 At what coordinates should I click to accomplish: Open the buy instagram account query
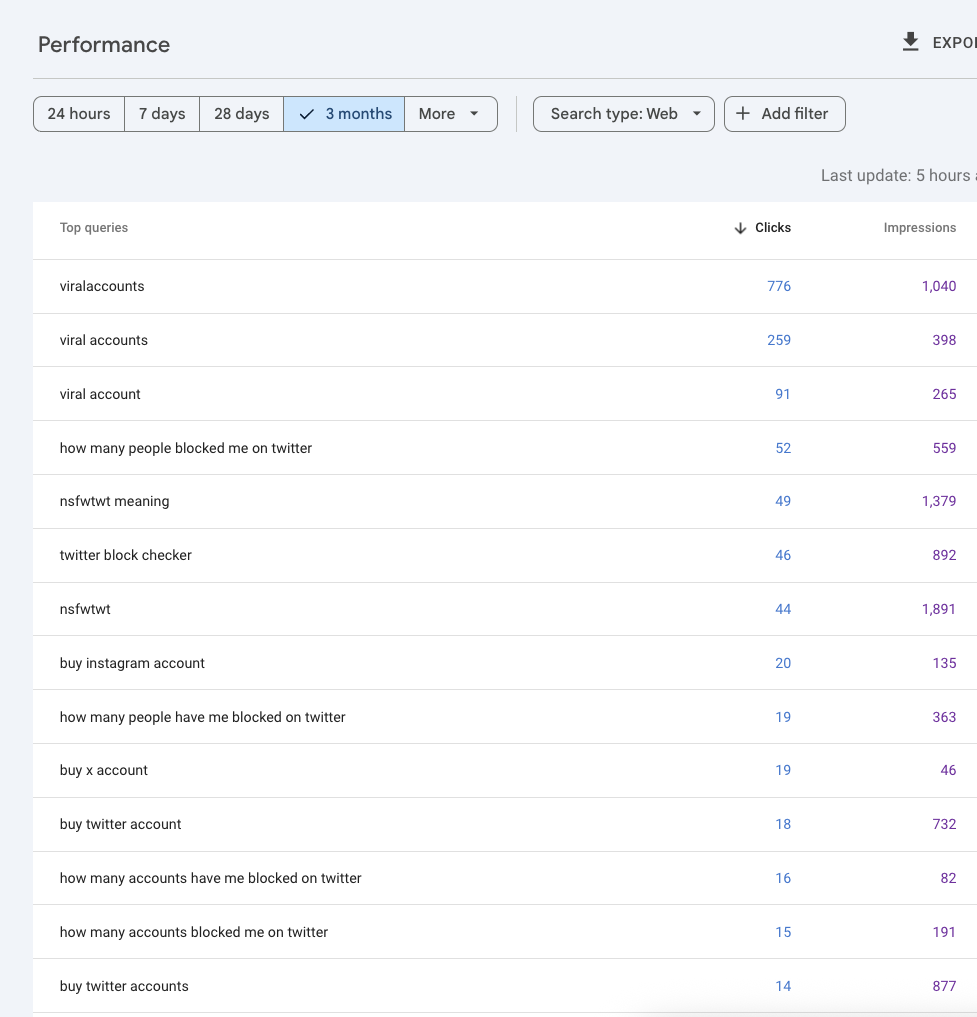click(x=132, y=663)
